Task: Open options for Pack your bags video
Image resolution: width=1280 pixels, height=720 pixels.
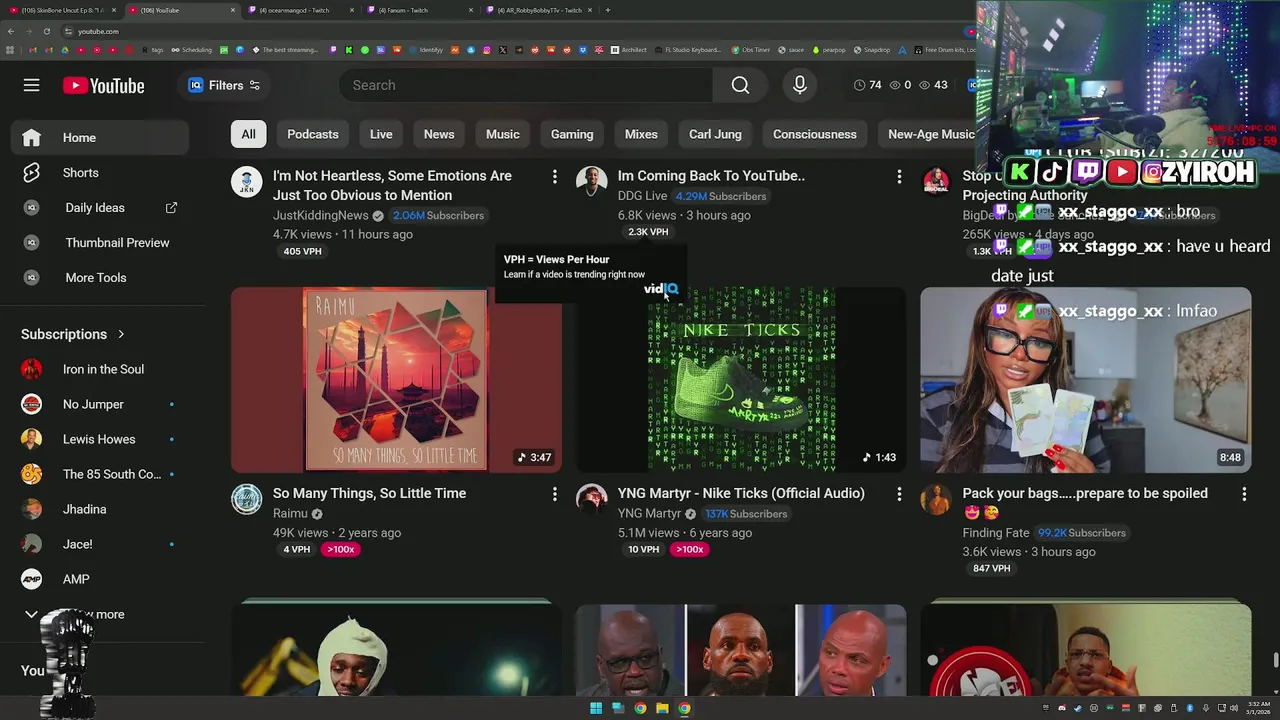Action: 1244,494
